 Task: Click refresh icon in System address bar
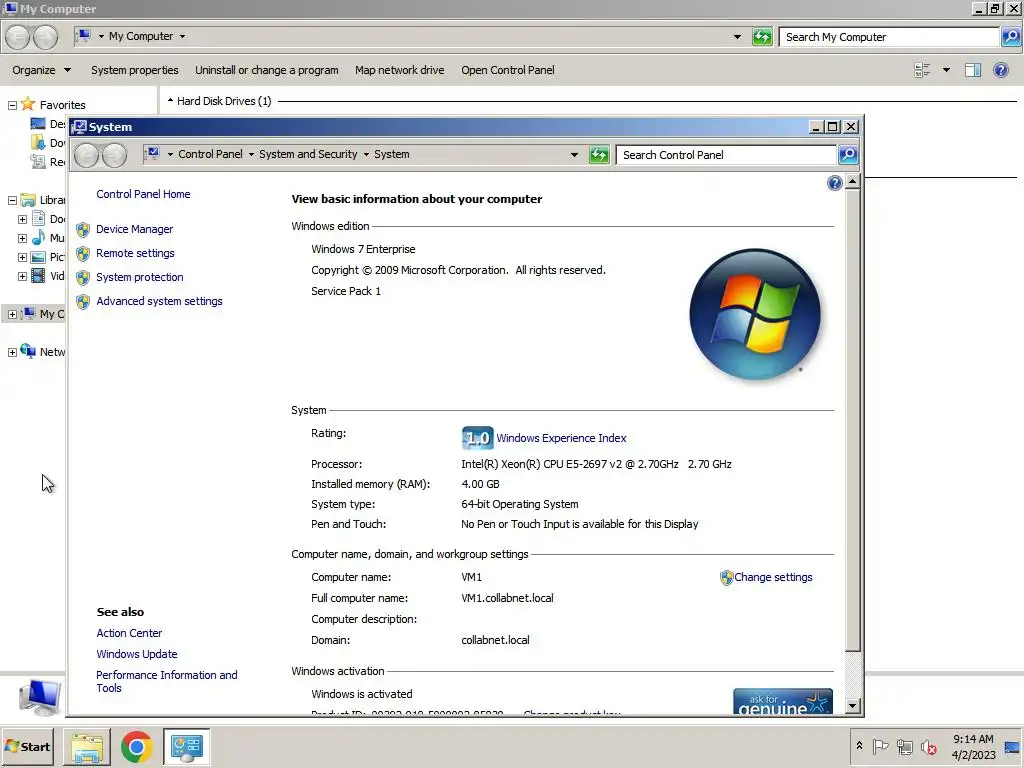pyautogui.click(x=599, y=155)
